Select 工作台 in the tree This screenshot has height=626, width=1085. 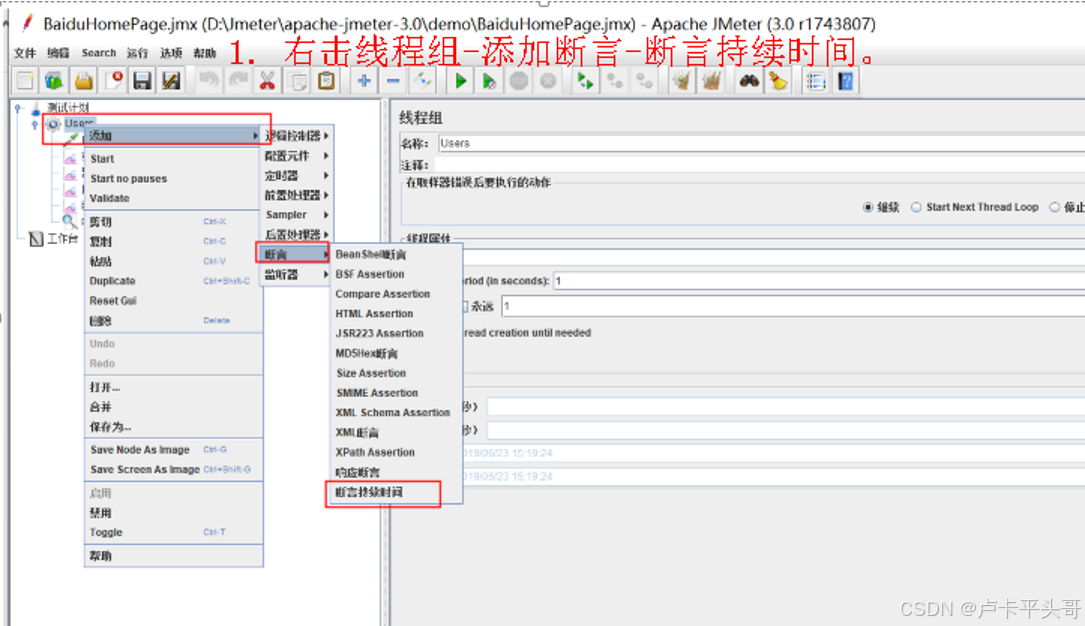(54, 239)
